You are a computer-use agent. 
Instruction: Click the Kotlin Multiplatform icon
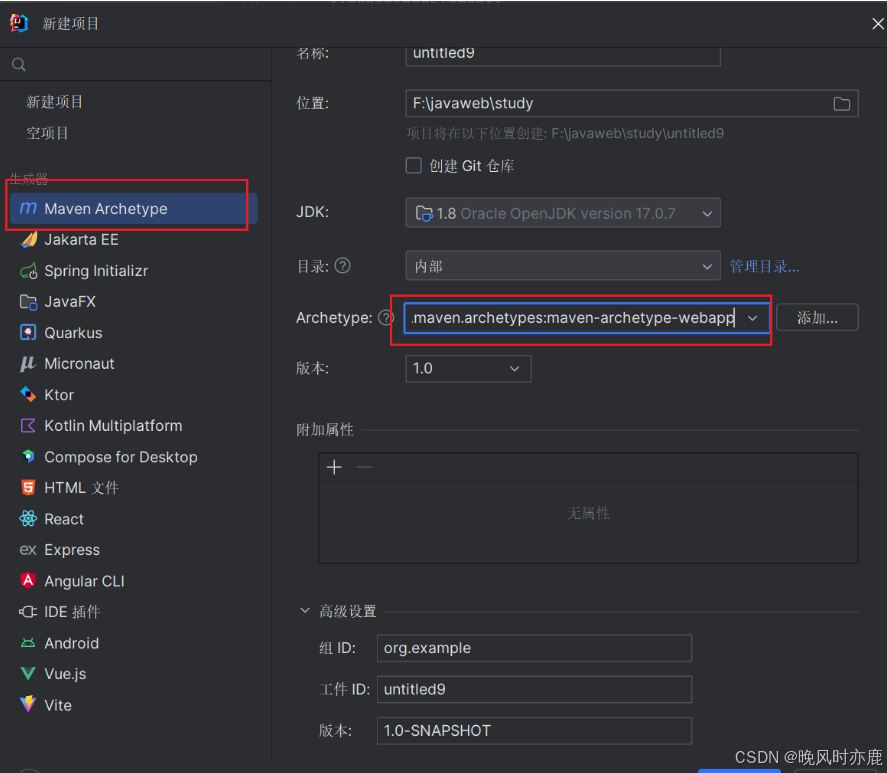28,426
